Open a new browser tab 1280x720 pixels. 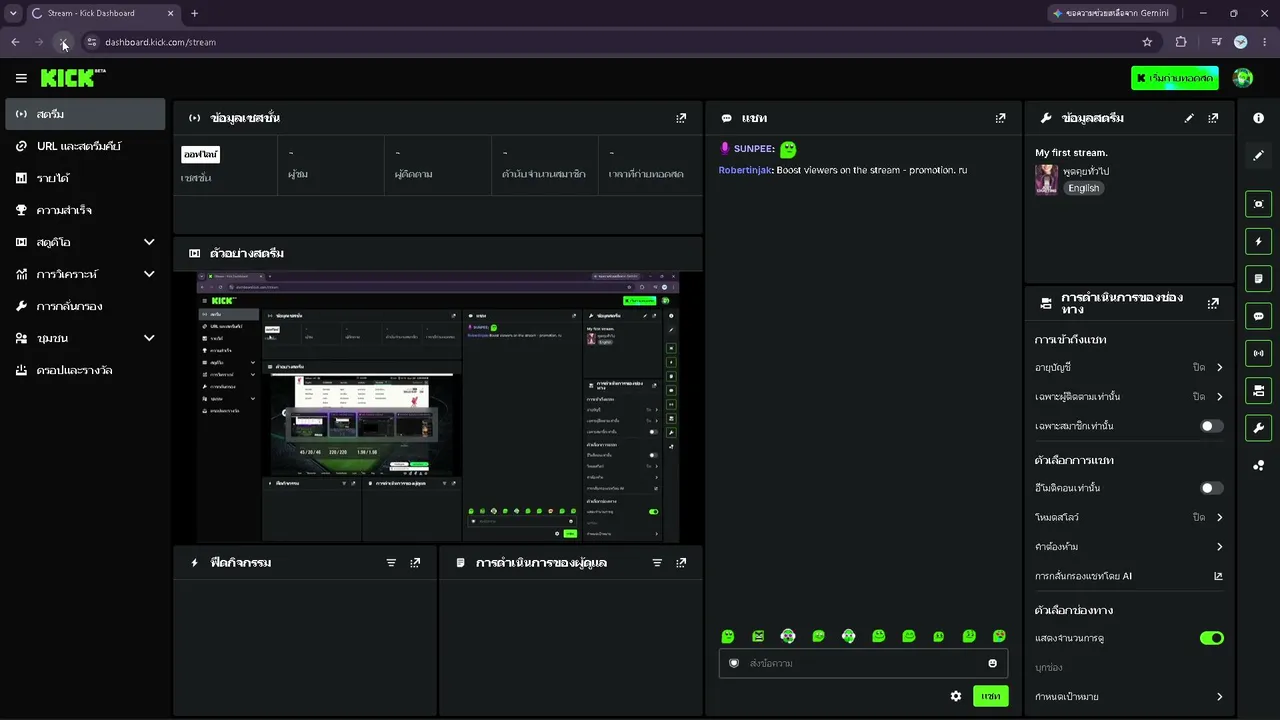[x=194, y=13]
